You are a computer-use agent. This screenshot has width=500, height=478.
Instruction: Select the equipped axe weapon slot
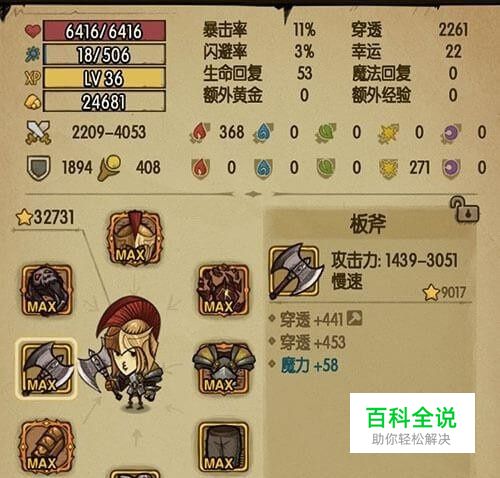[x=47, y=369]
